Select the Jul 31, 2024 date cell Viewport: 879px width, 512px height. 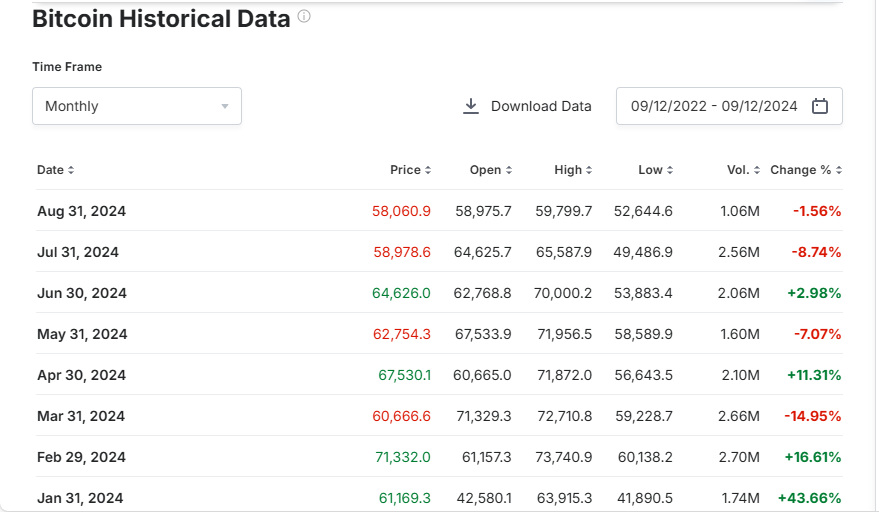78,252
